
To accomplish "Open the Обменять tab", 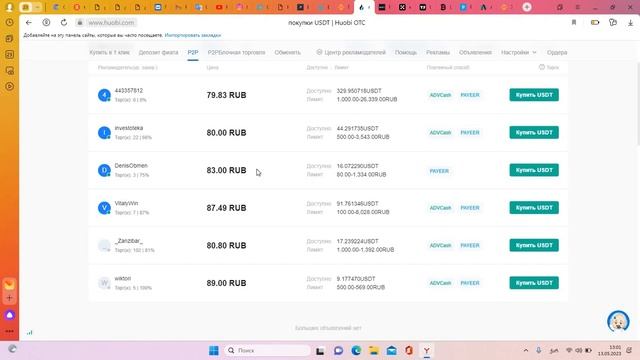I will click(x=287, y=52).
